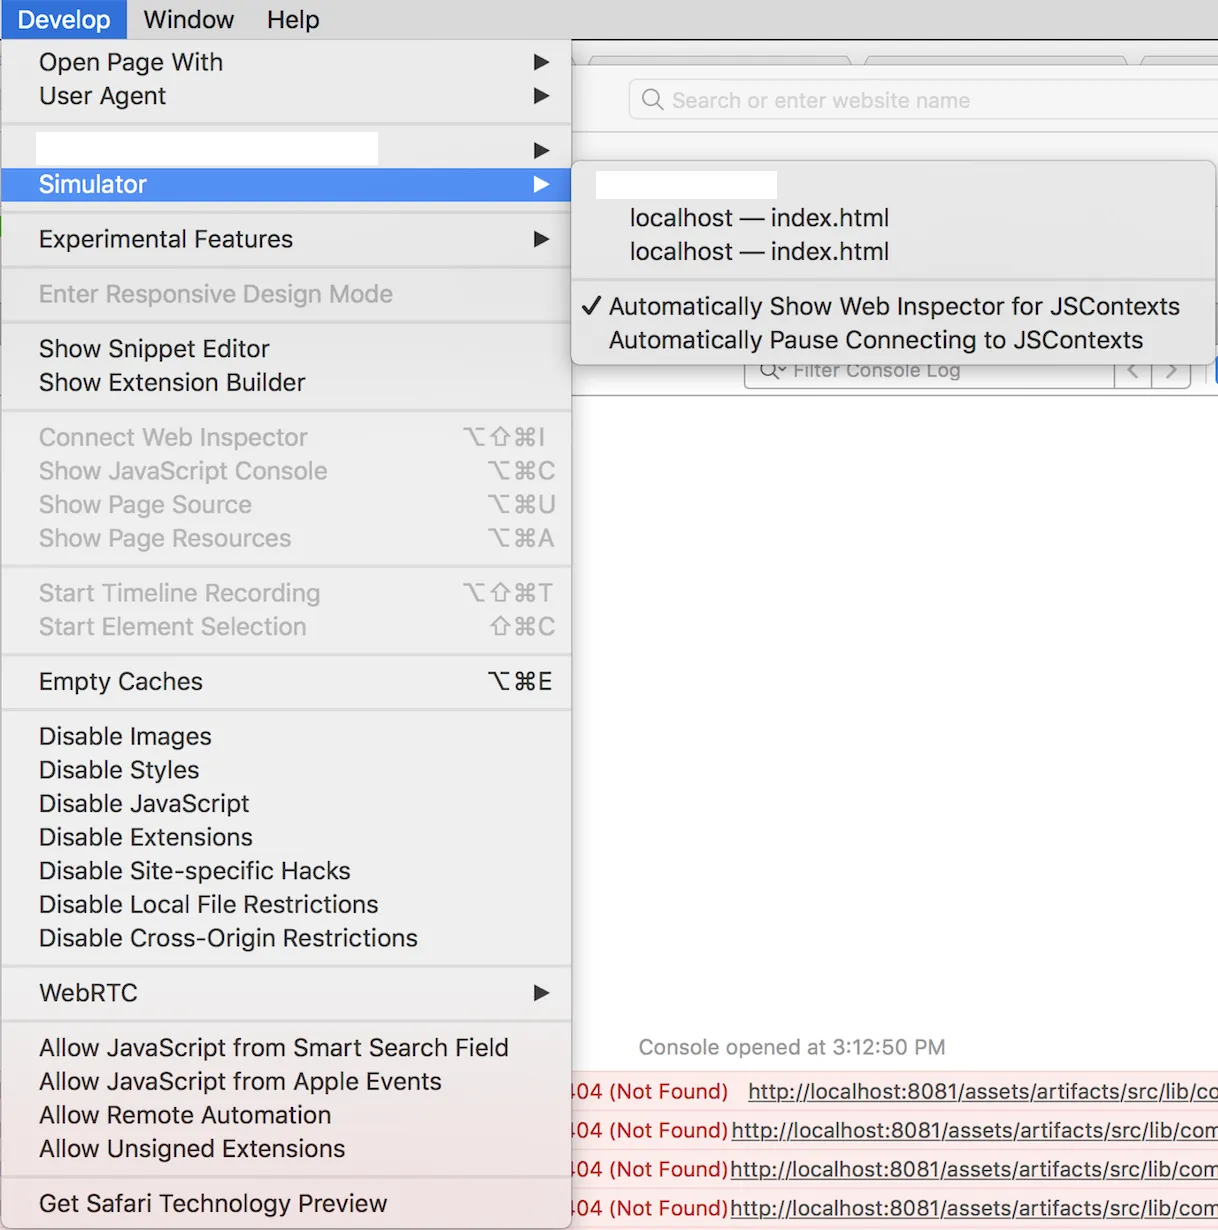Viewport: 1218px width, 1230px height.
Task: Choose Get Safari Technology Preview
Action: pos(286,1204)
